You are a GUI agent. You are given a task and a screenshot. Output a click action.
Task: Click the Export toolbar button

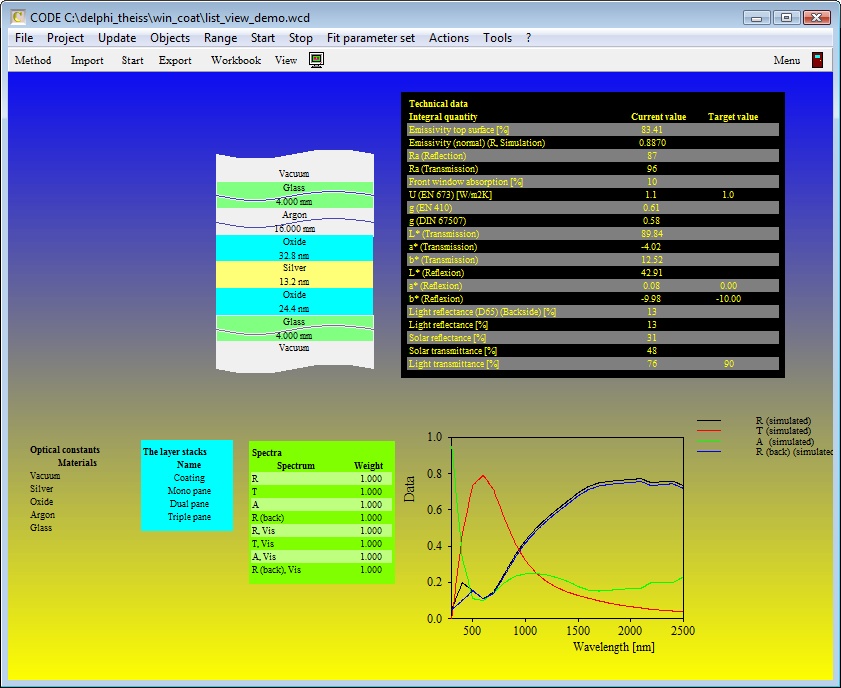pos(175,60)
